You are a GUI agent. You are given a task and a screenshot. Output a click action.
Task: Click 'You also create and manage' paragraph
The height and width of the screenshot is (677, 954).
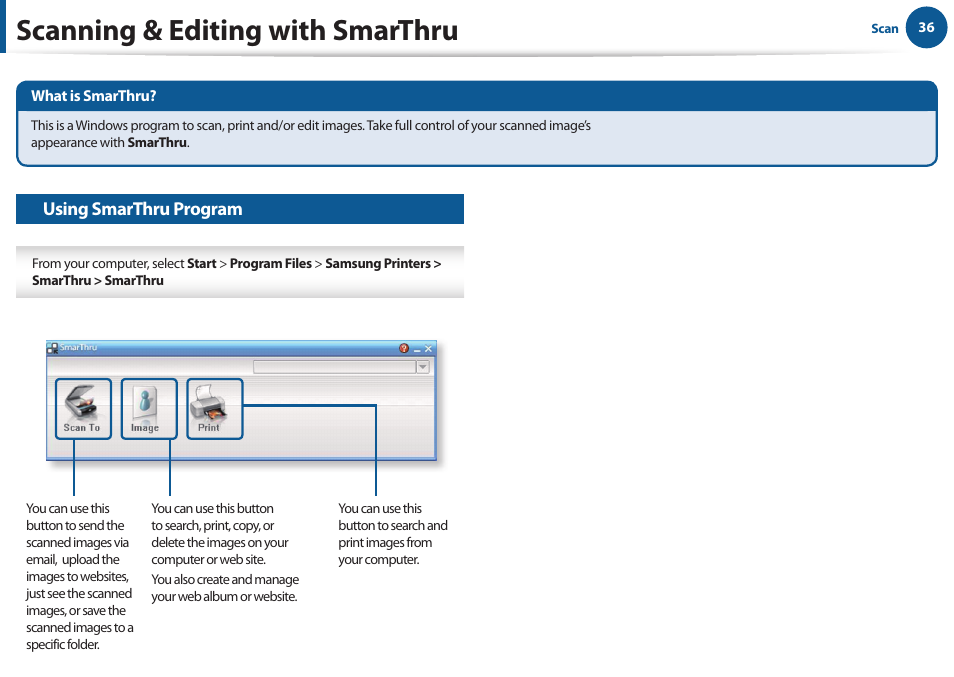225,588
